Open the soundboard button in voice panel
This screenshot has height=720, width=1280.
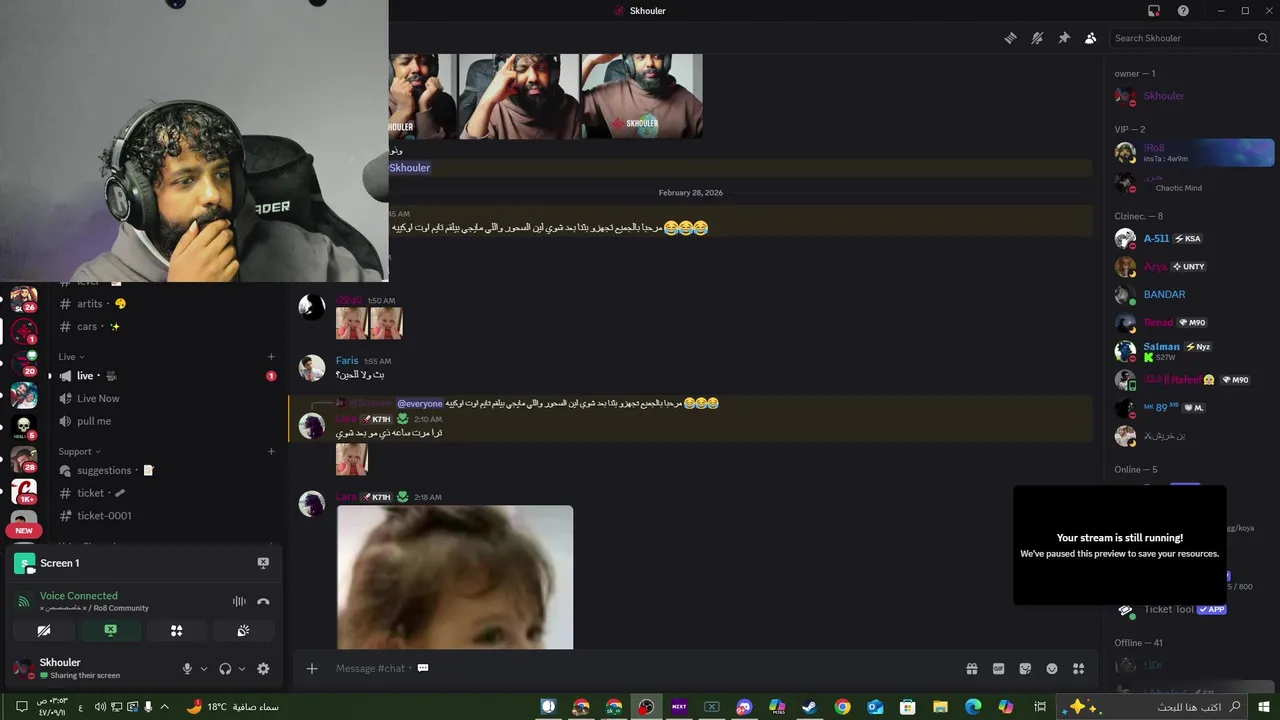pos(243,631)
